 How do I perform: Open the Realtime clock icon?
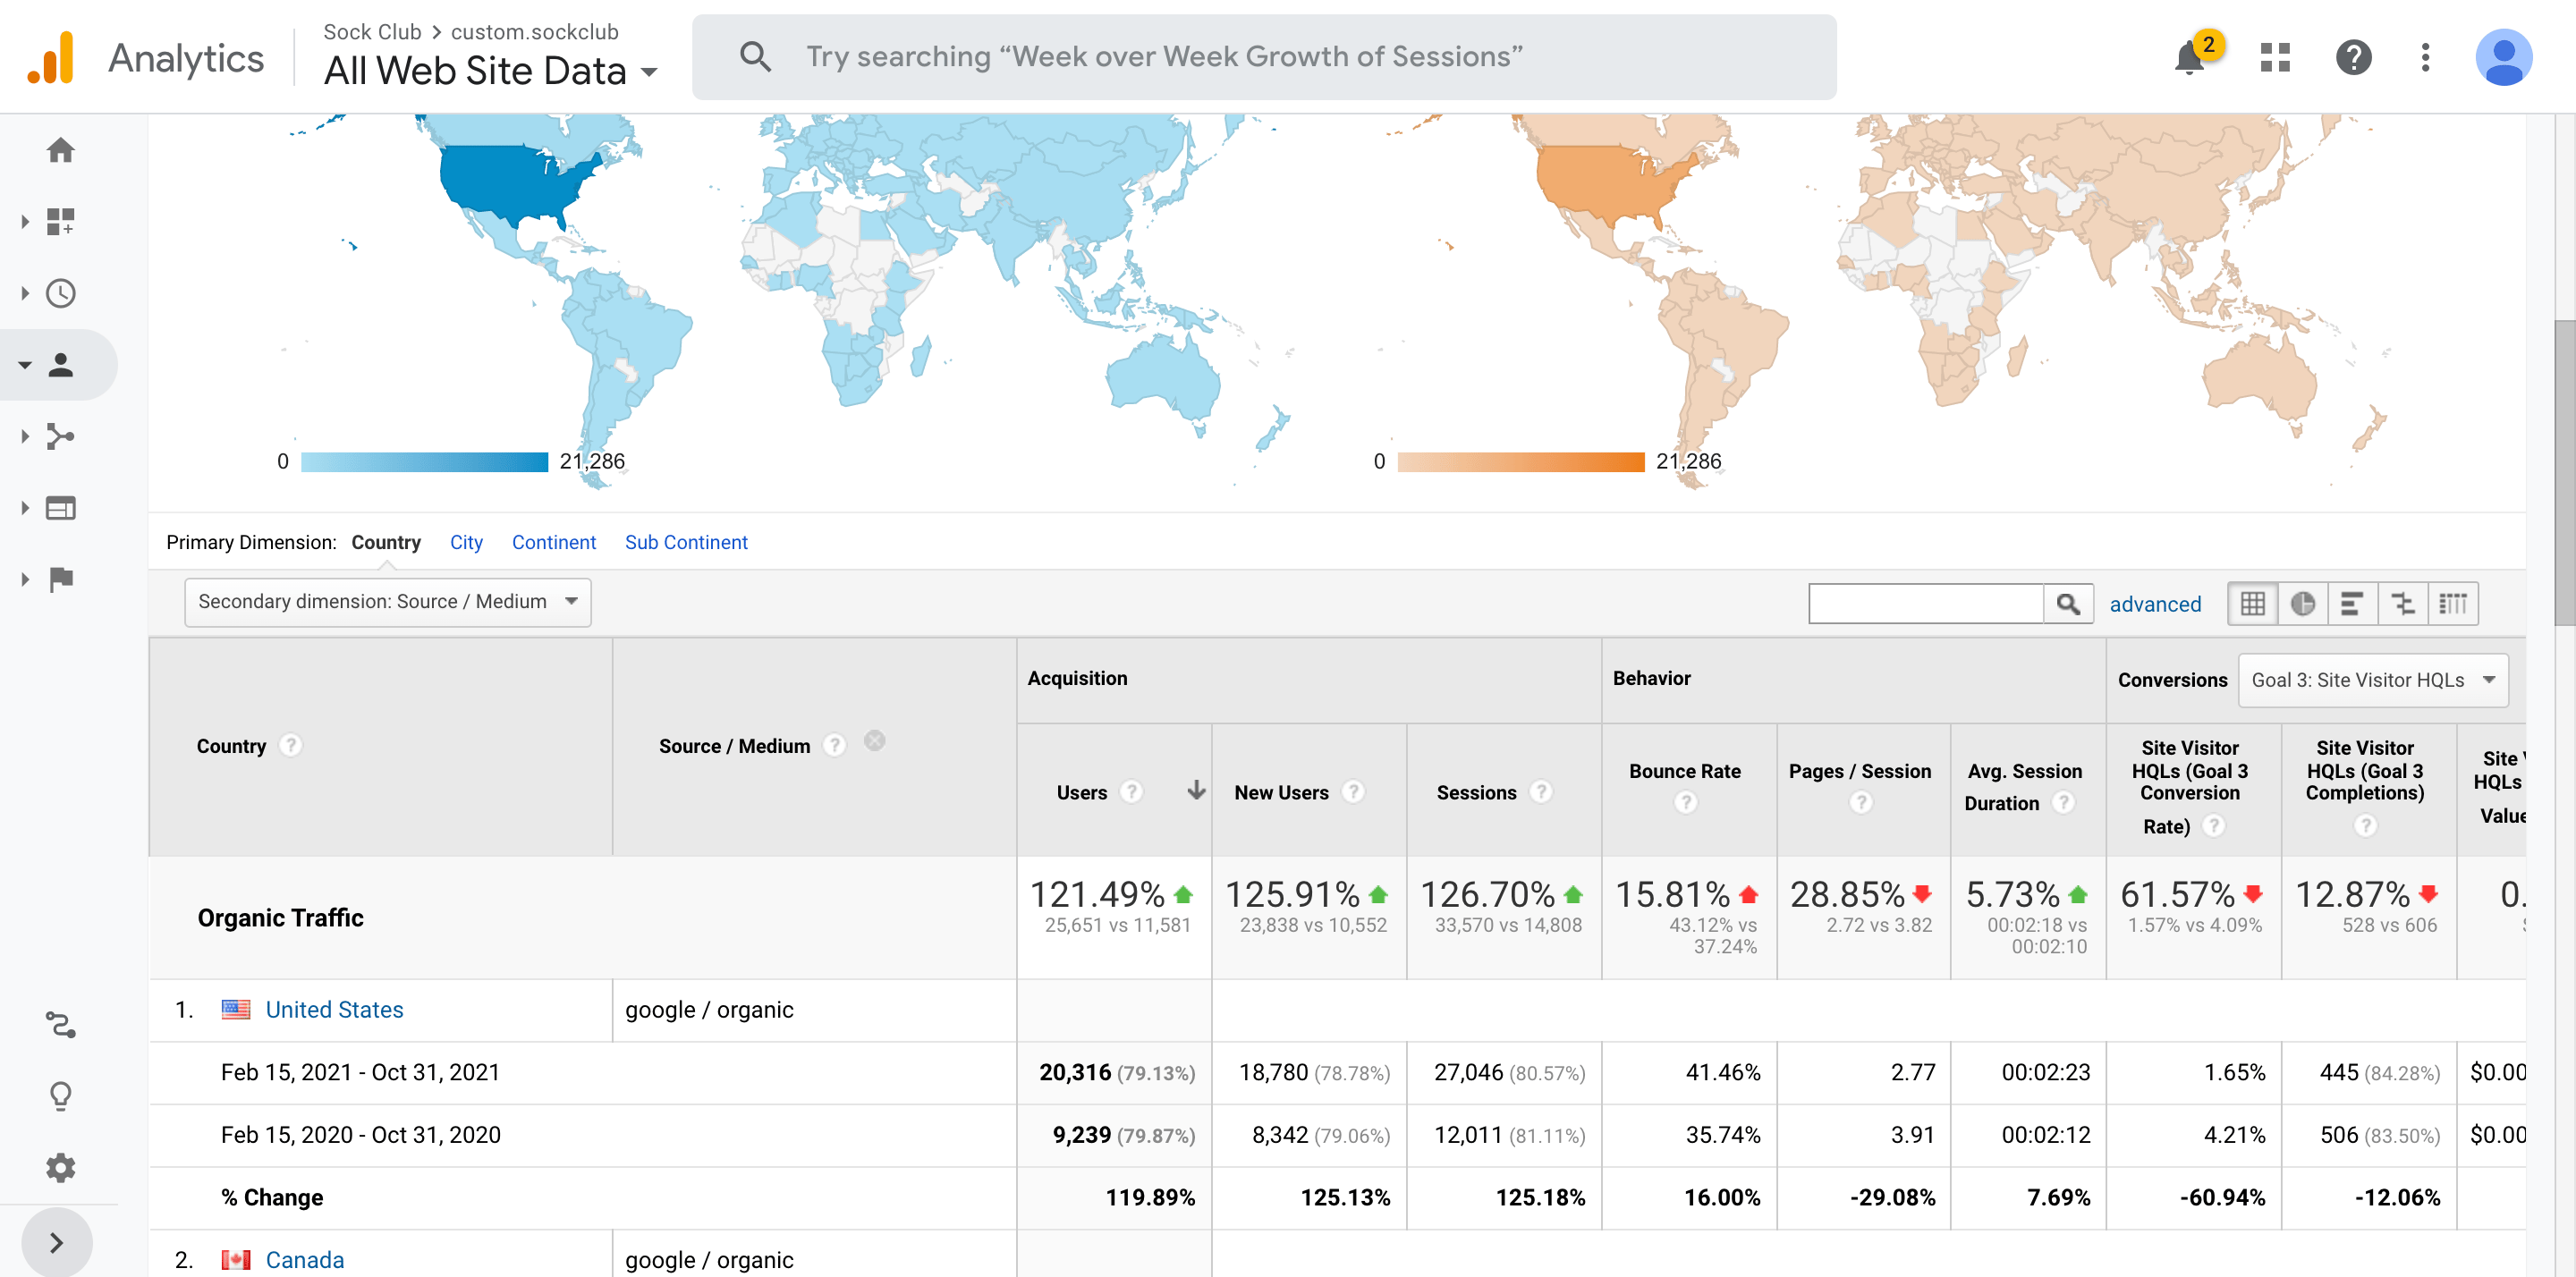[60, 293]
